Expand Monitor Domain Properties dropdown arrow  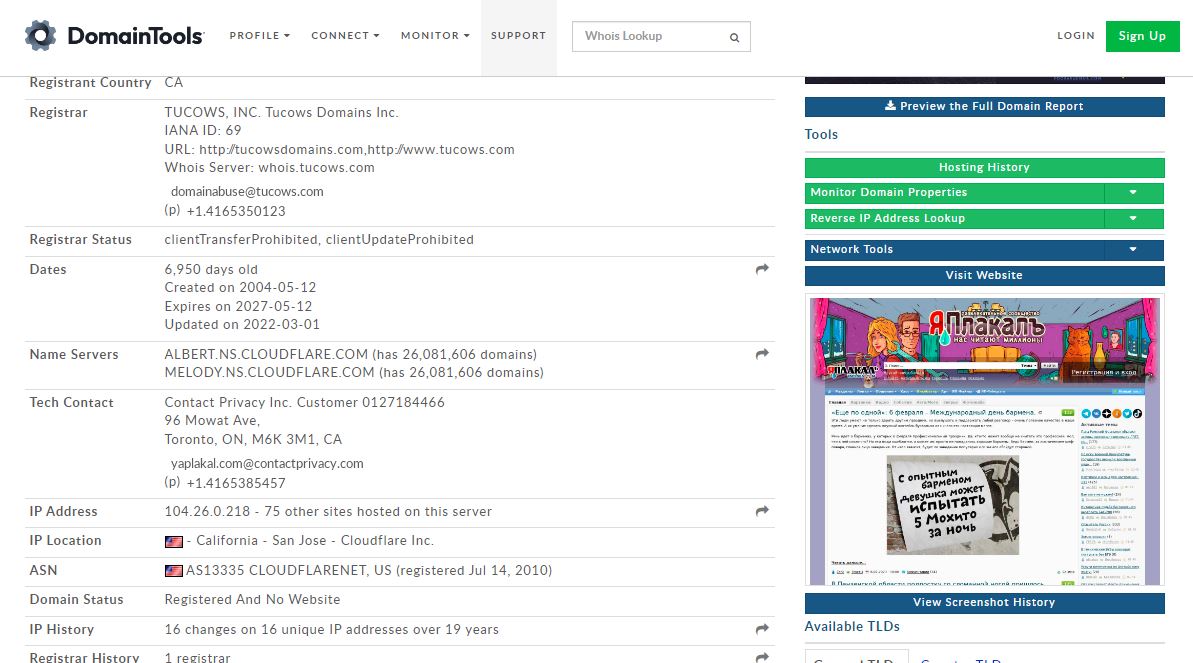coord(1133,193)
